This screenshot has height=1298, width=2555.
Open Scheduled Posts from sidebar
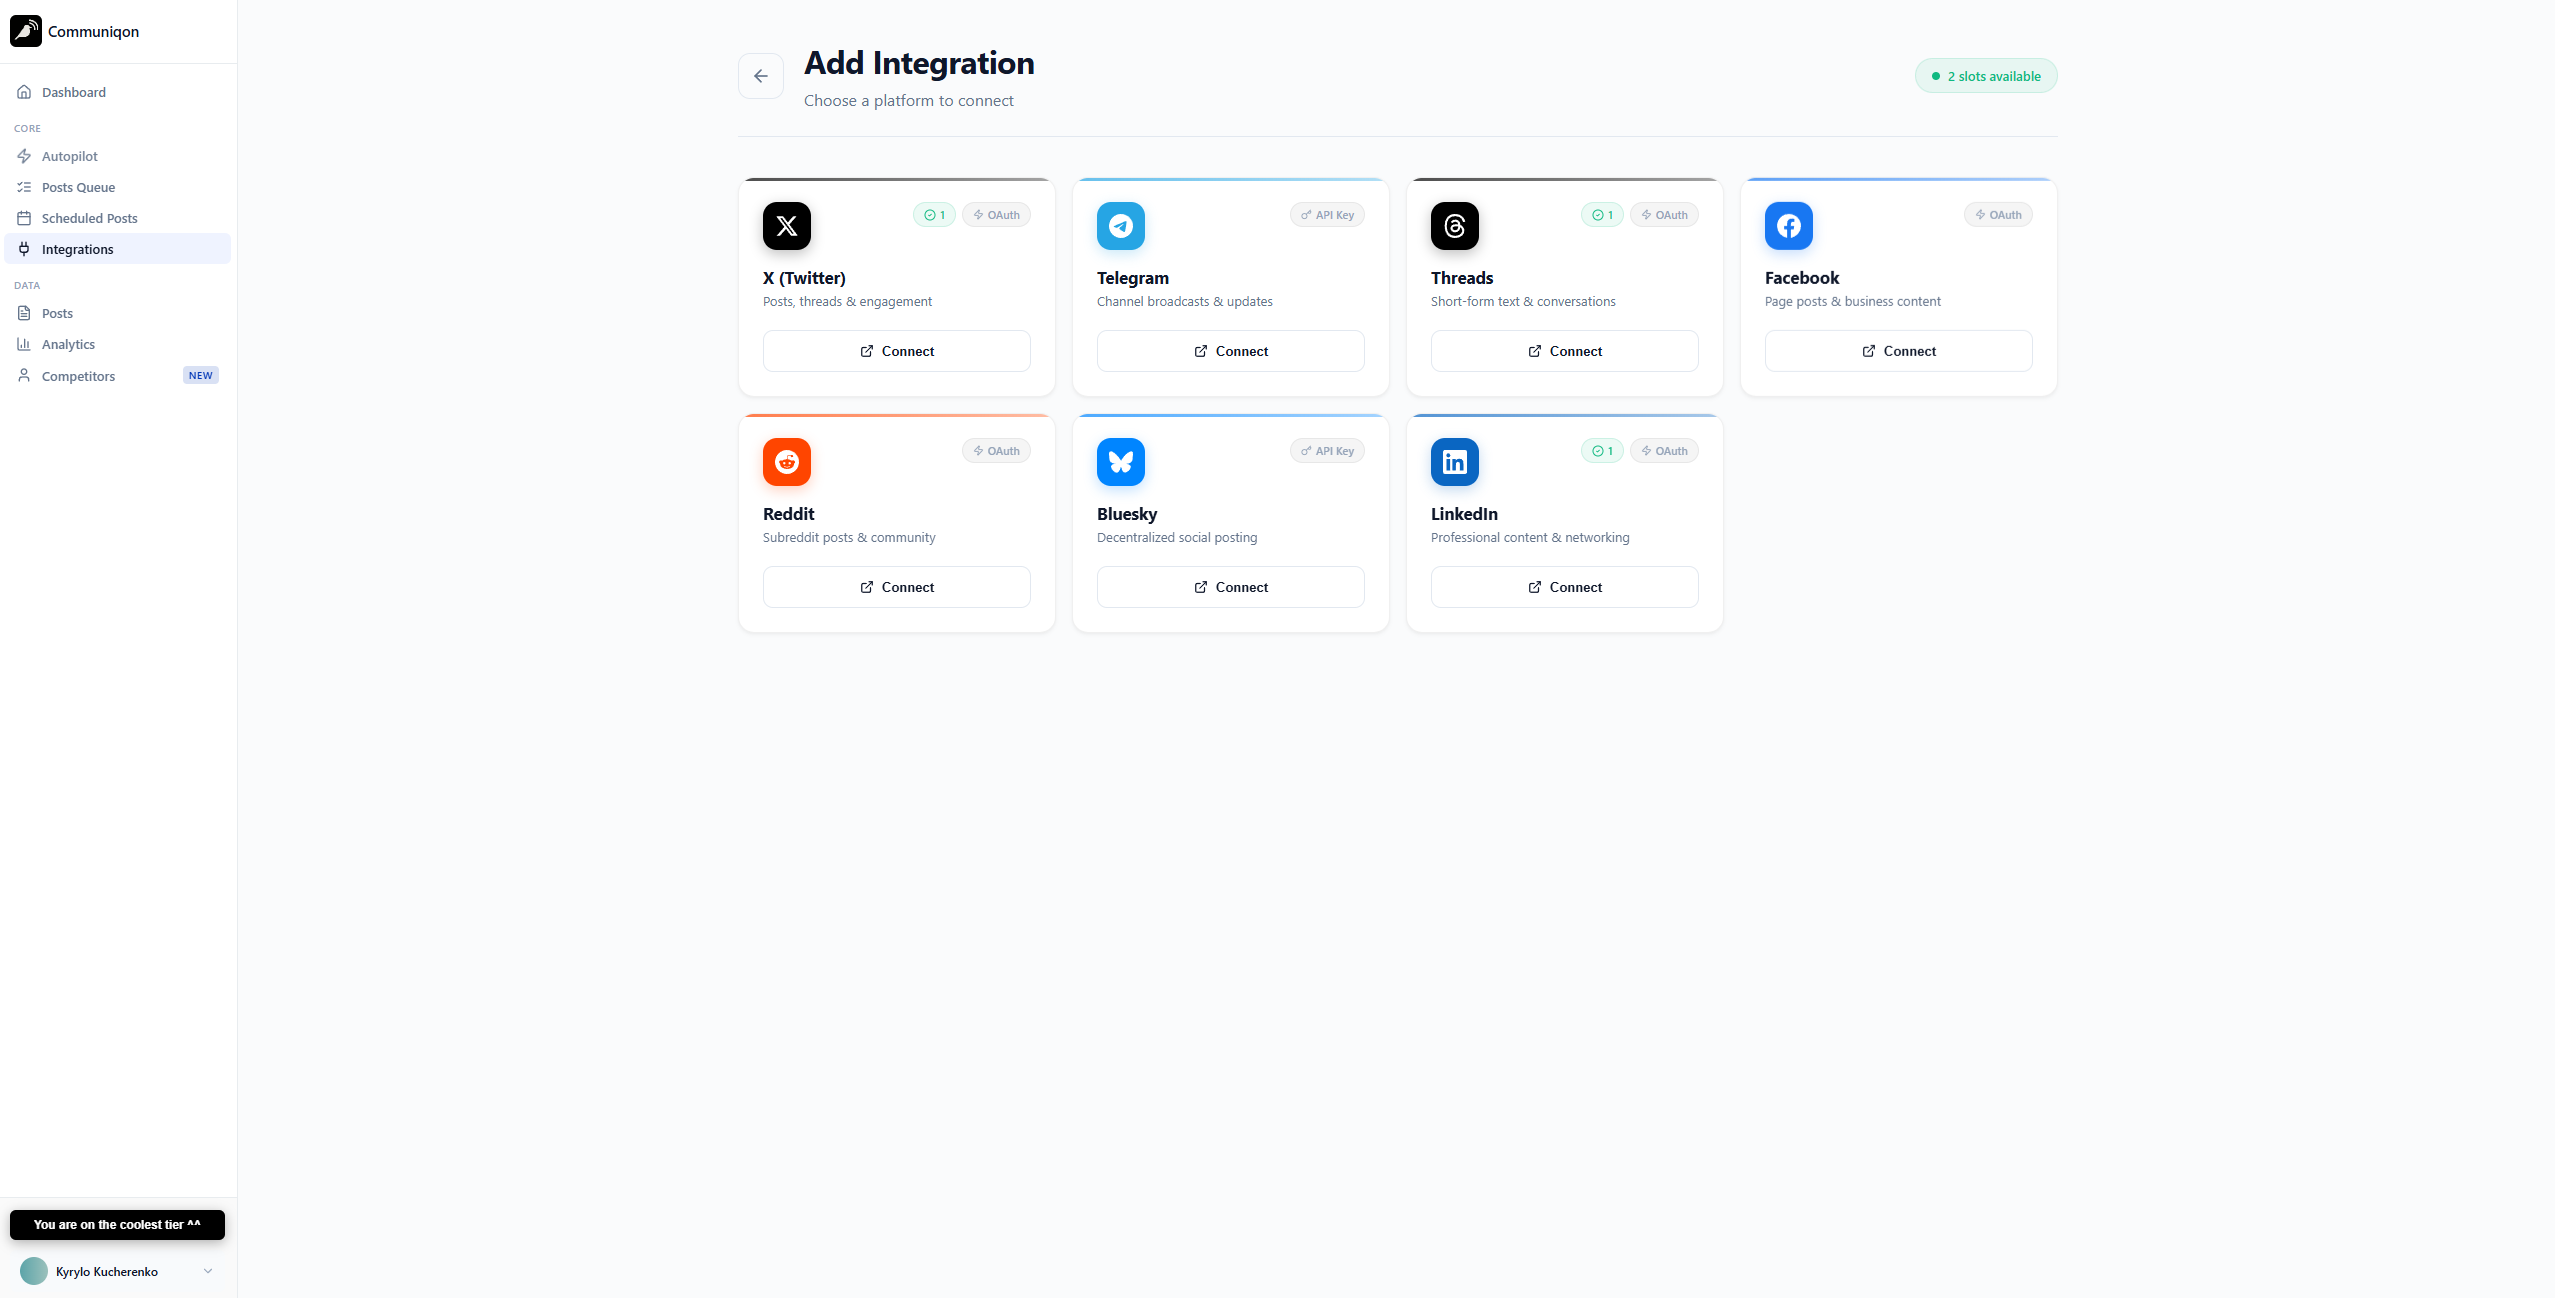(x=89, y=218)
